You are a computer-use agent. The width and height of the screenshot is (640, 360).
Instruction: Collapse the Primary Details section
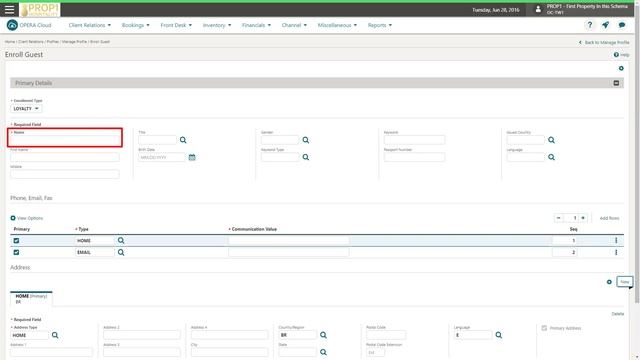point(616,83)
